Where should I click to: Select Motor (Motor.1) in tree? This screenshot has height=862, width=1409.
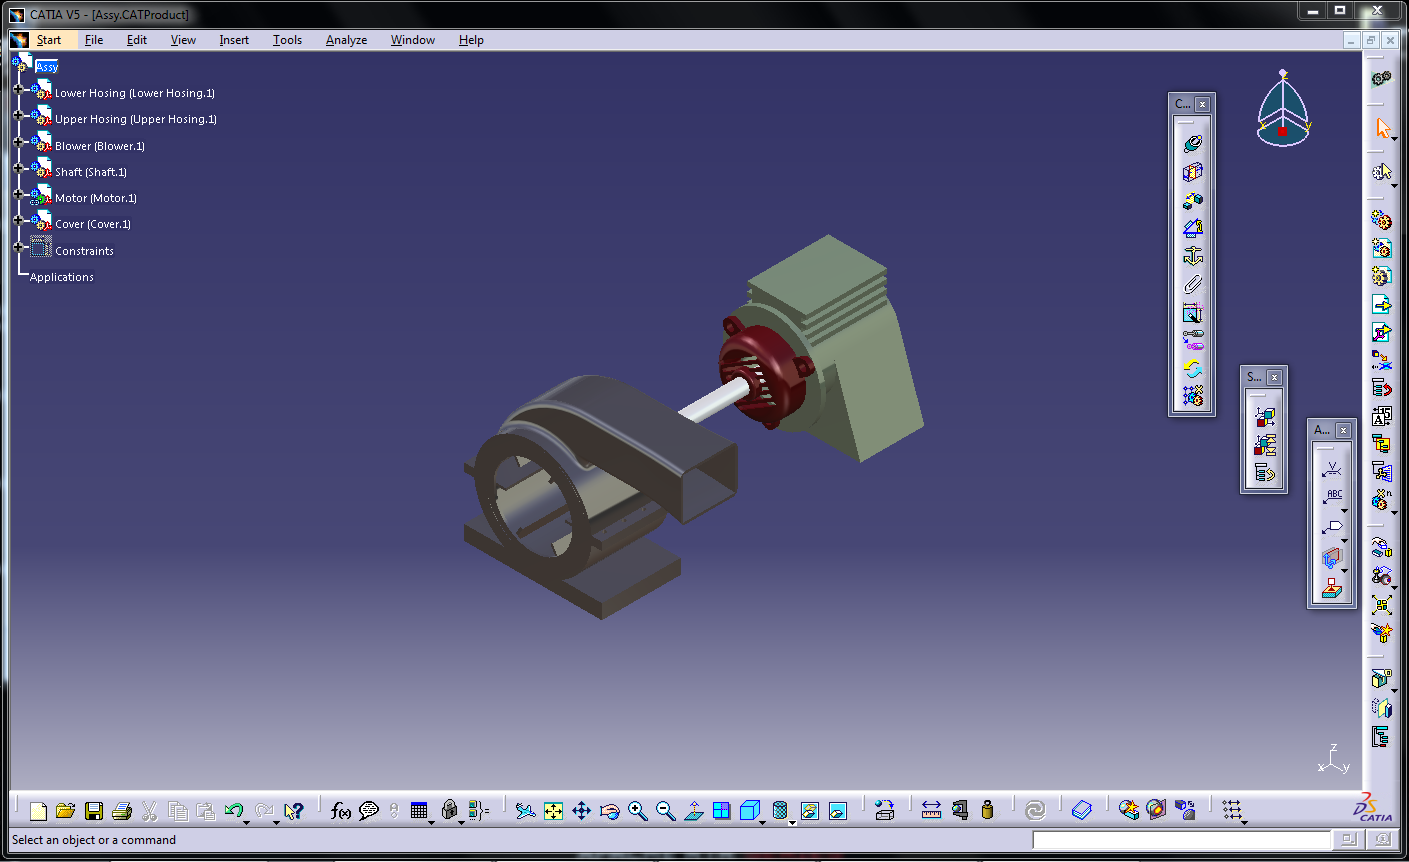pos(96,198)
